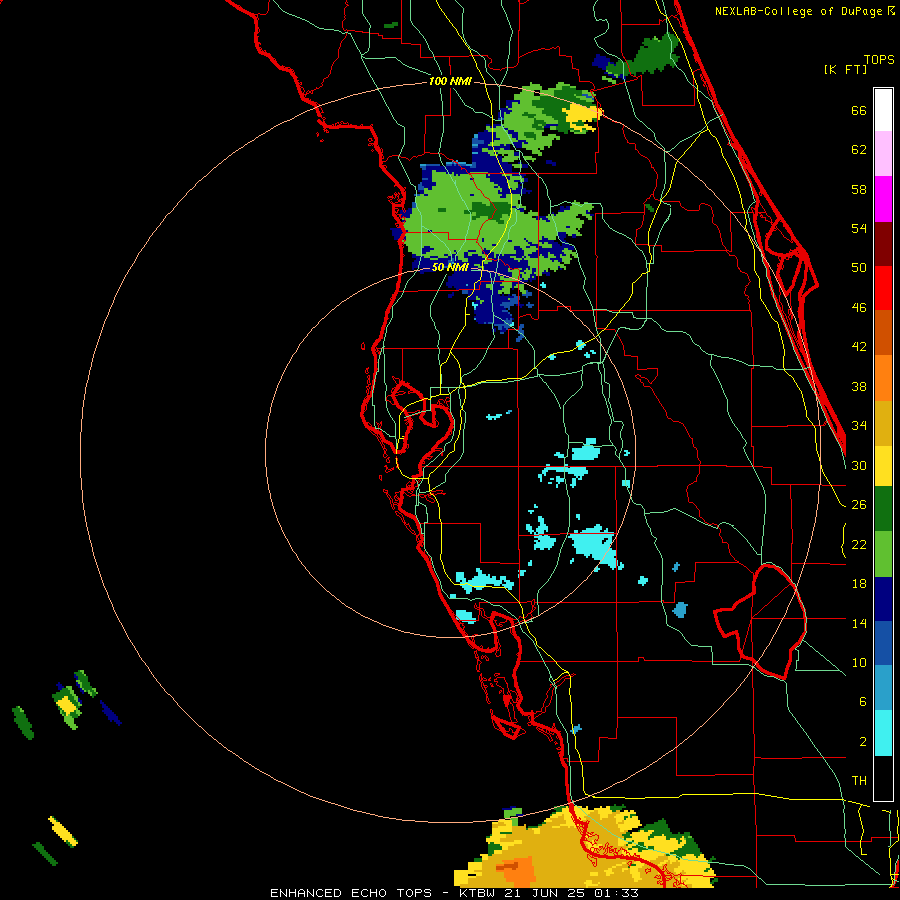The image size is (900, 900).
Task: Choose the navy blue legend swatch
Action: [x=883, y=599]
